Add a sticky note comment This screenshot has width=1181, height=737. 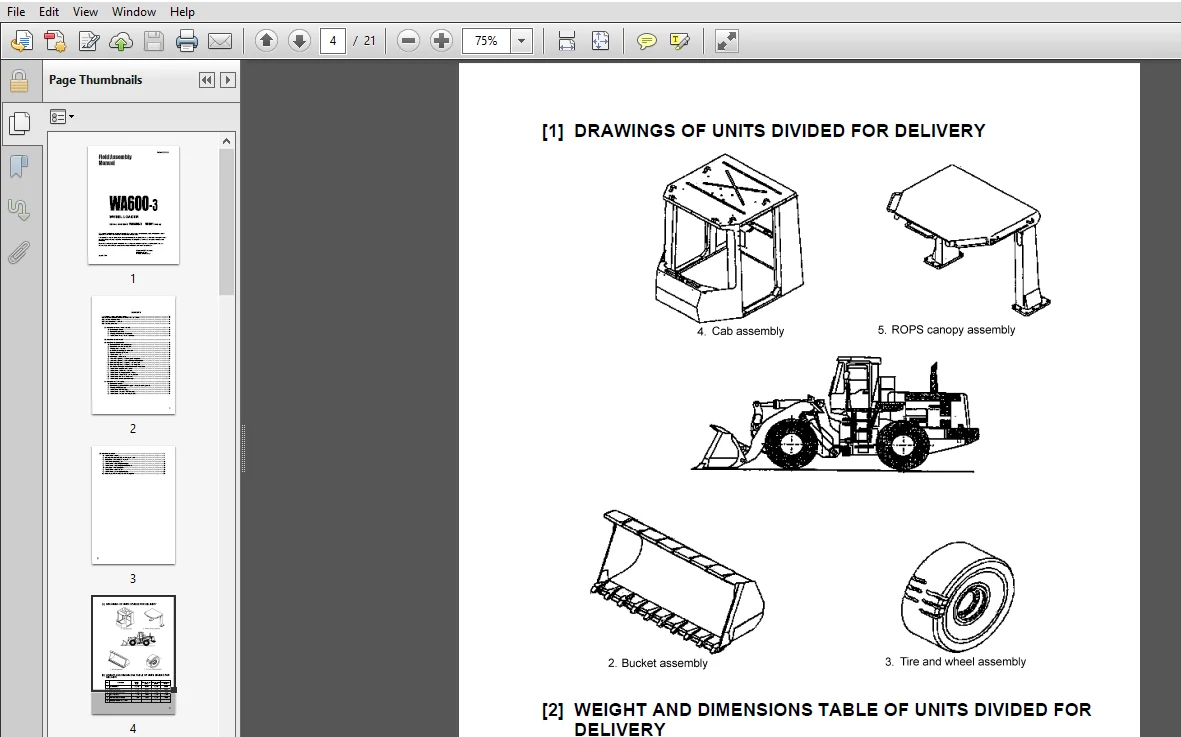point(646,41)
